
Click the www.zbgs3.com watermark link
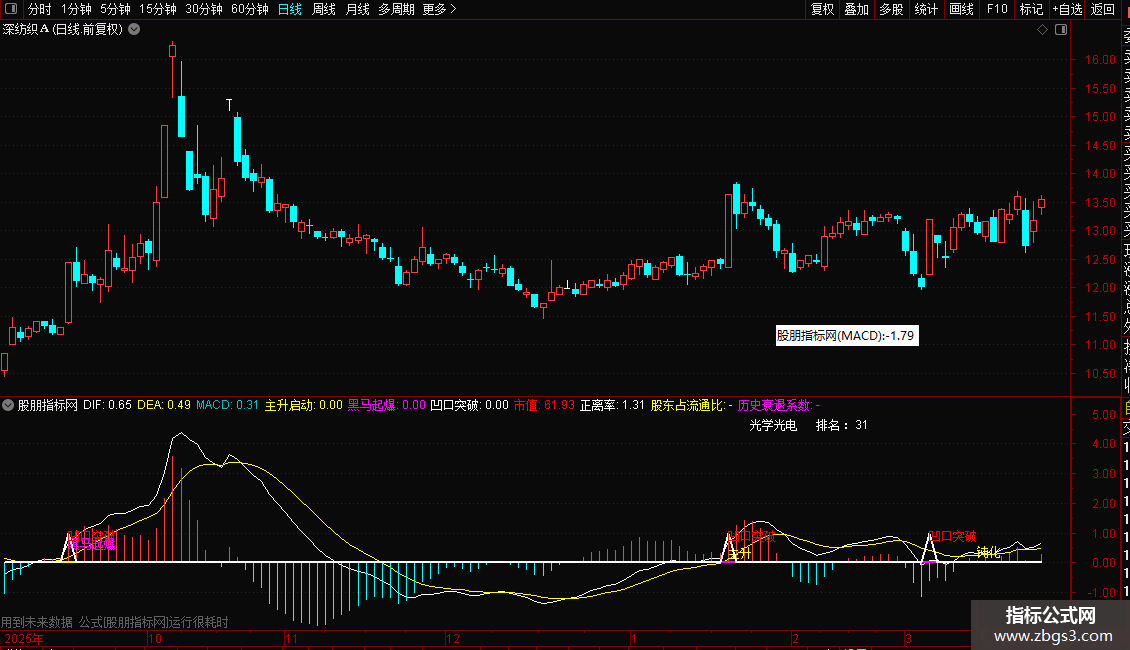[x=1053, y=636]
